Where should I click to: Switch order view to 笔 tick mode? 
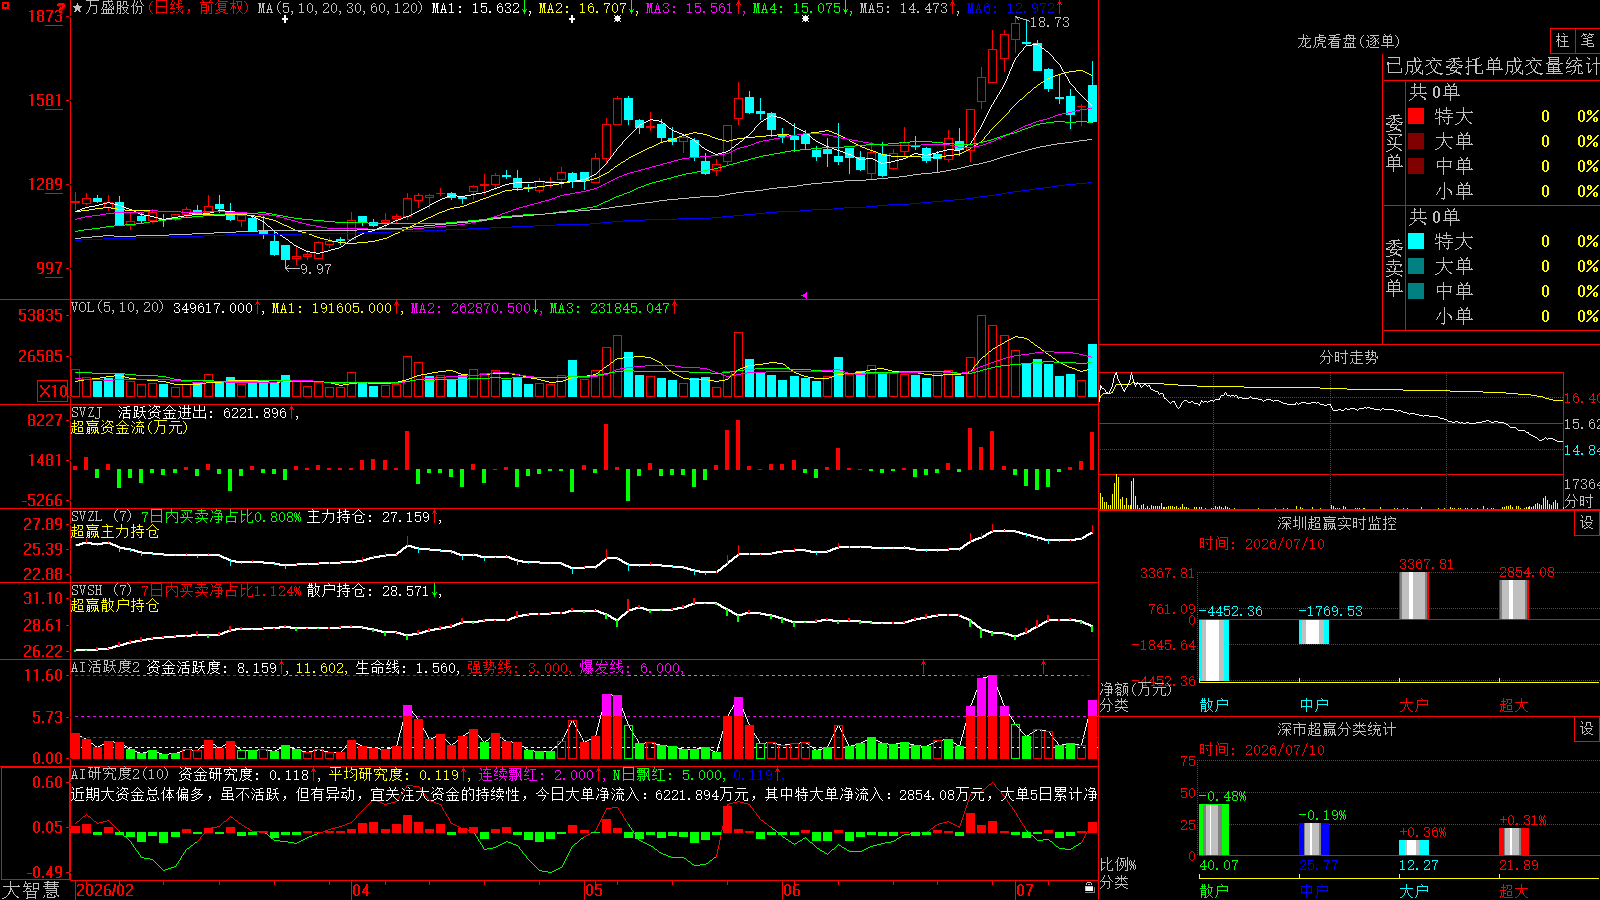tap(1587, 40)
